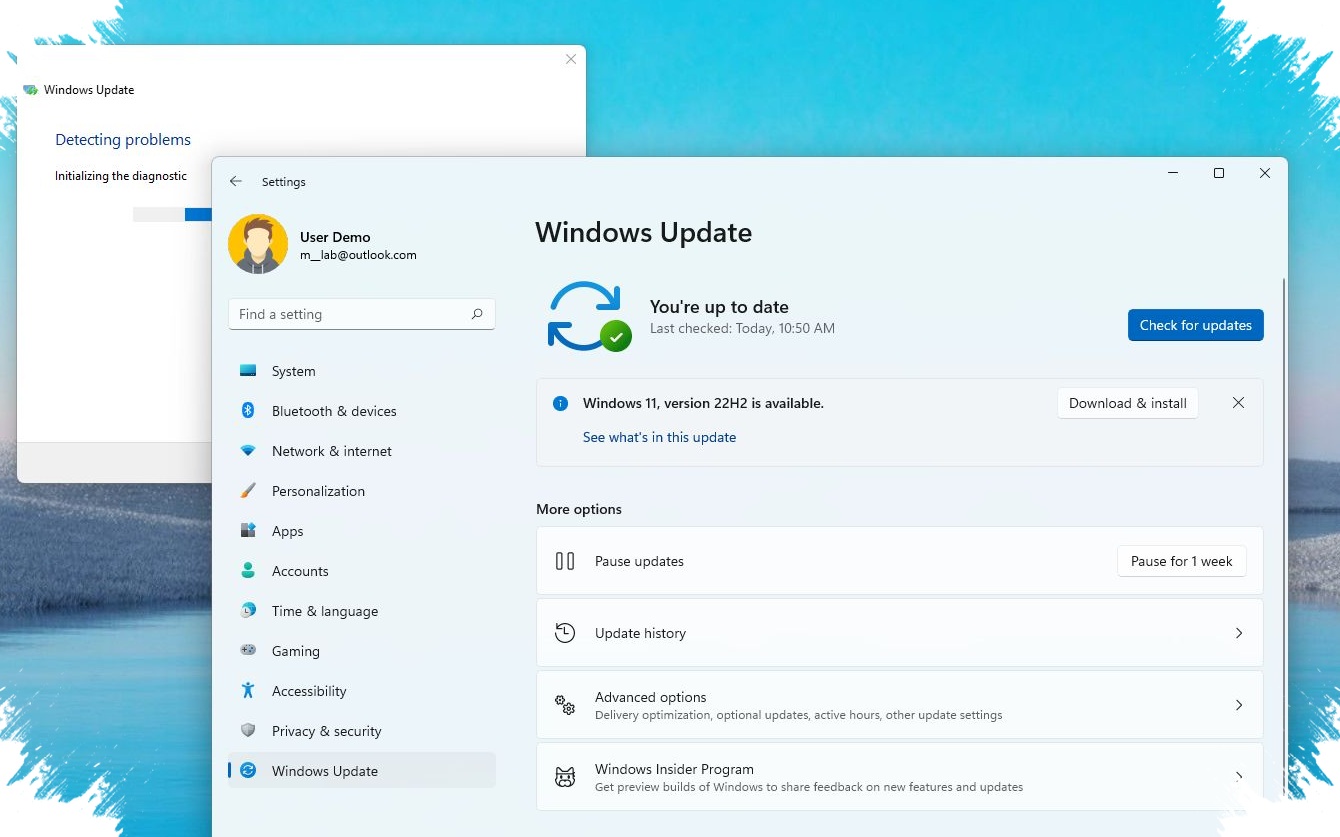Open the Windows Insider Program row
The height and width of the screenshot is (837, 1340).
[900, 777]
